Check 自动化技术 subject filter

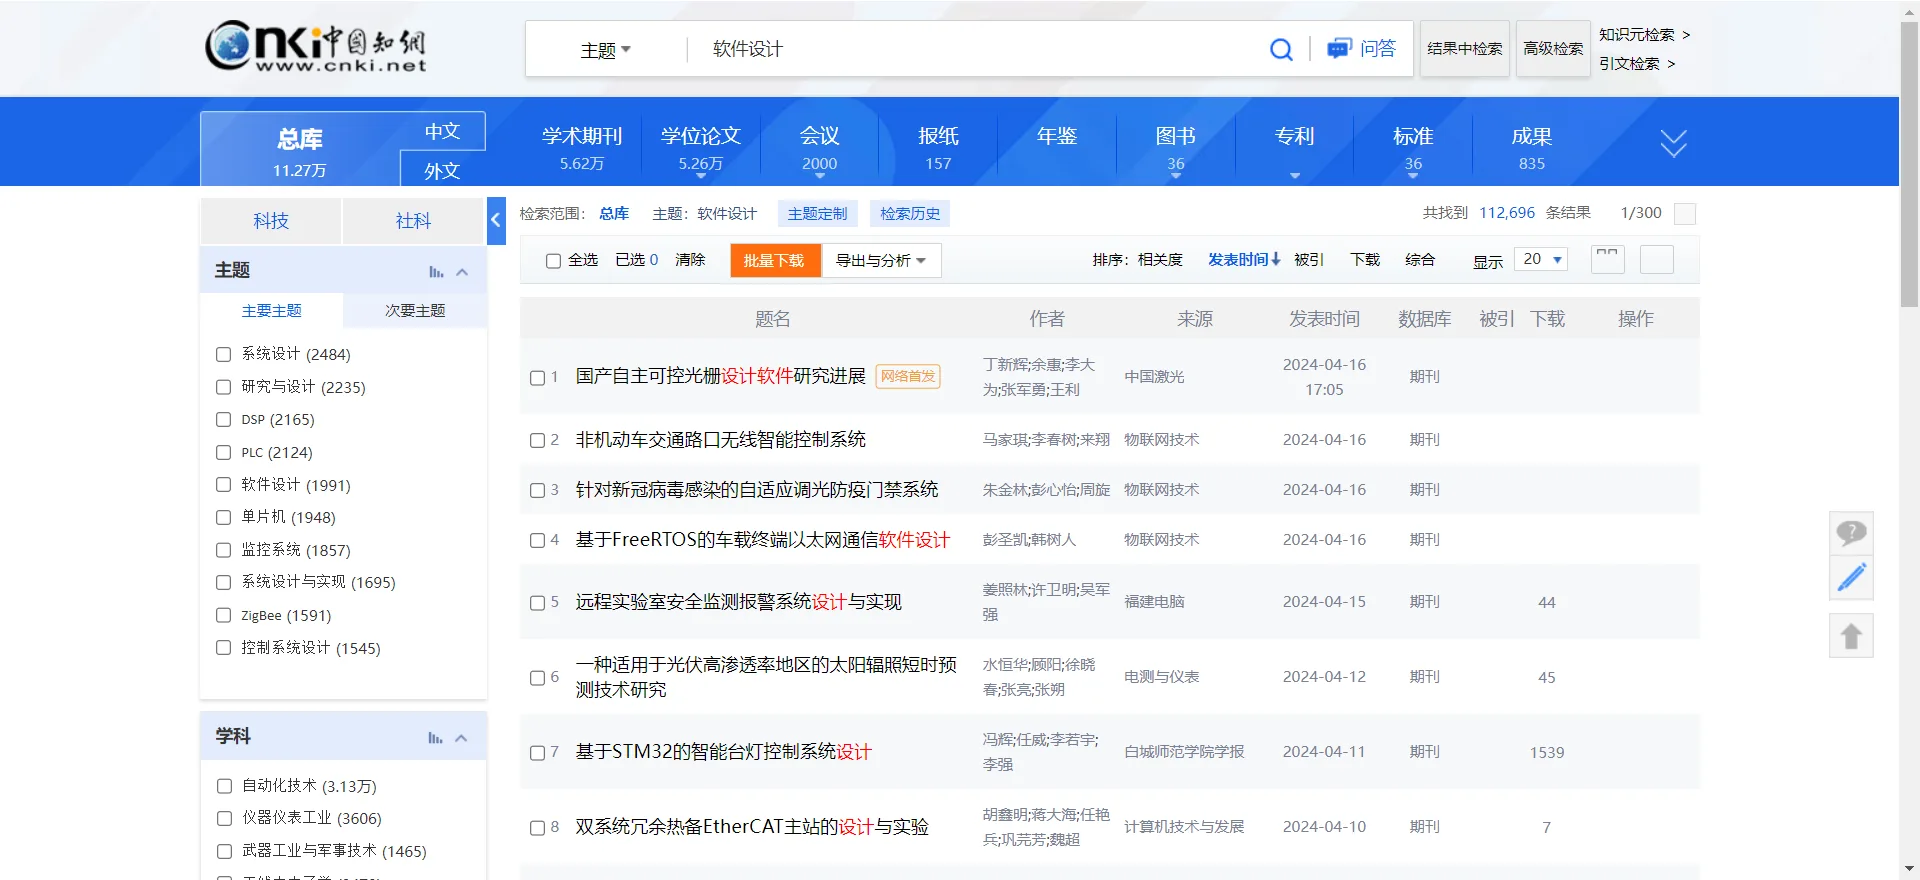pos(224,786)
